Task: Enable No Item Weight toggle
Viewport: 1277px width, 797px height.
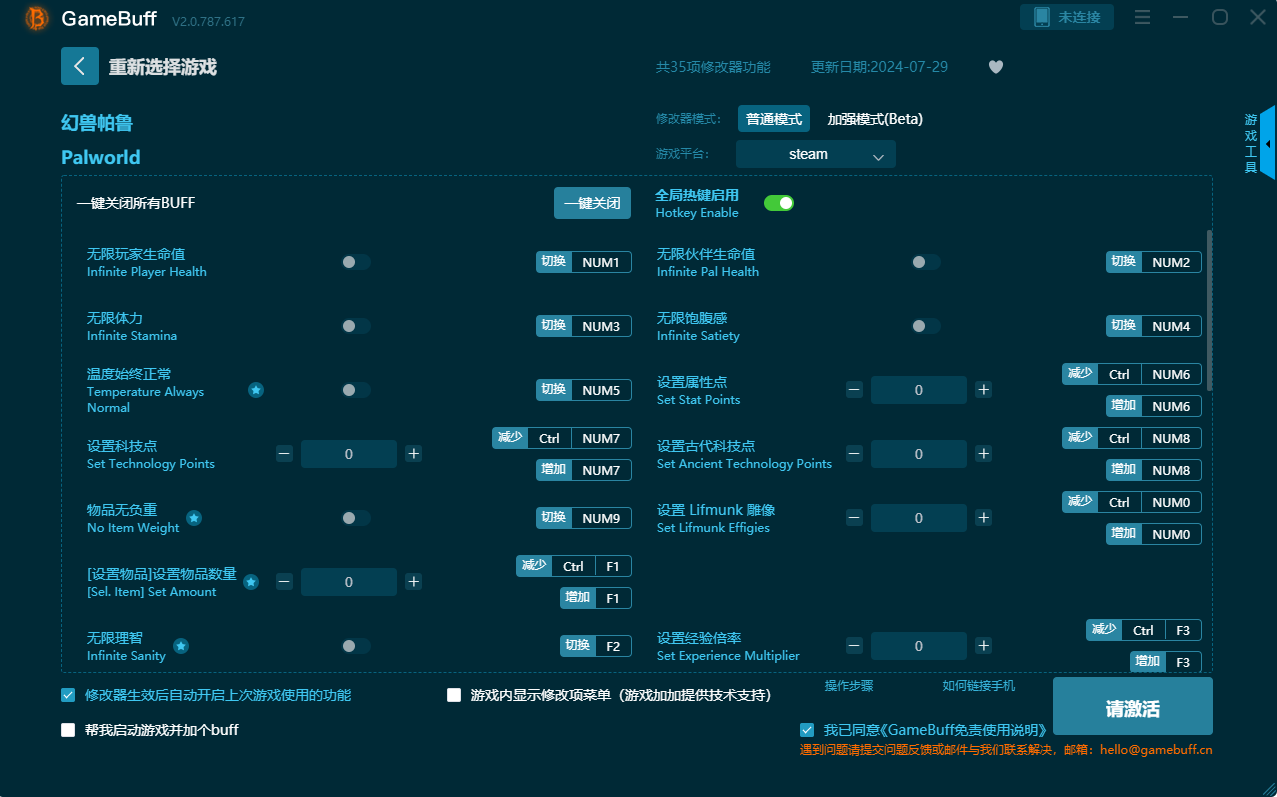Action: click(x=356, y=518)
